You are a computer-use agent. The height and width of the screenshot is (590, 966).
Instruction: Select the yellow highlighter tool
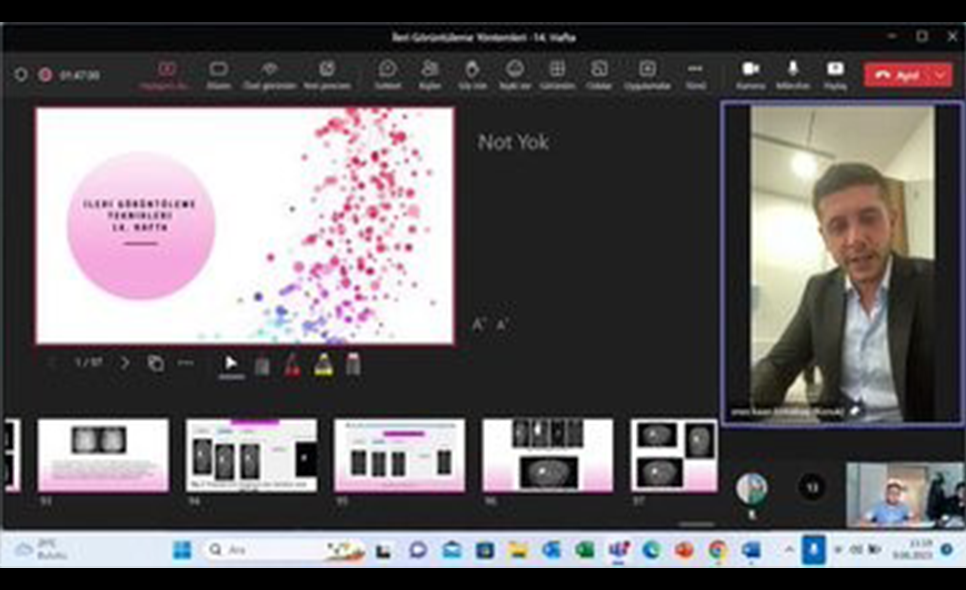pyautogui.click(x=323, y=365)
